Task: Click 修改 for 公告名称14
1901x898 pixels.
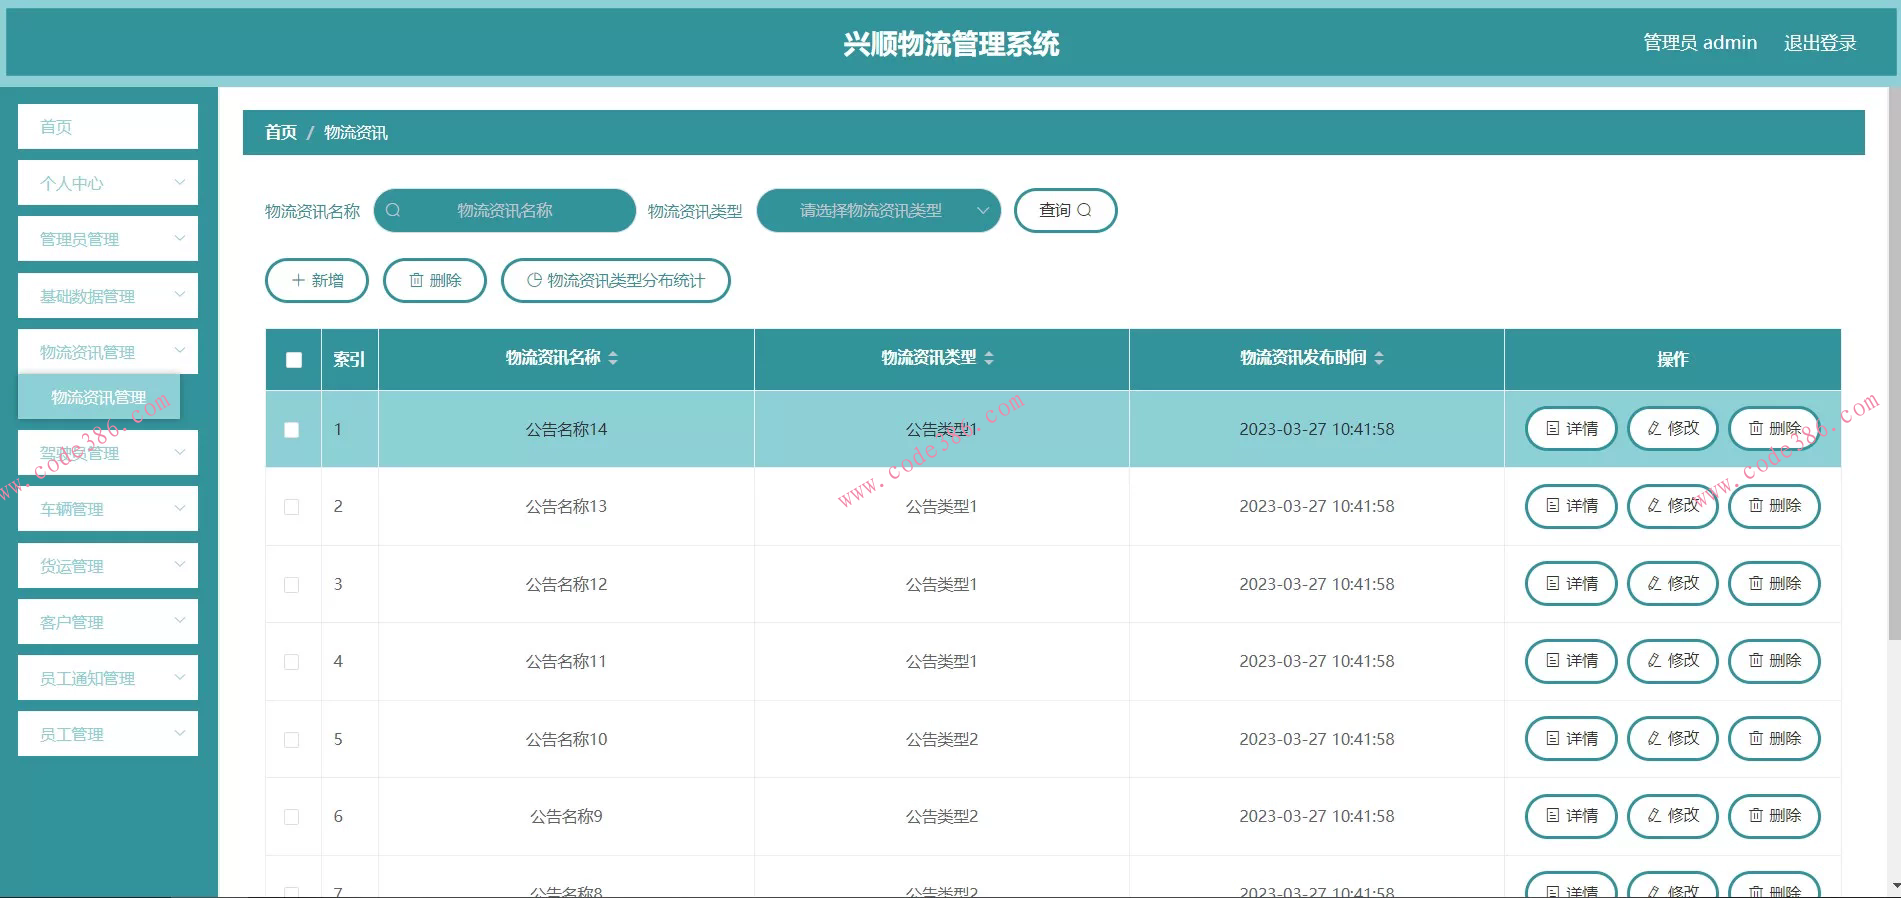Action: click(1673, 429)
